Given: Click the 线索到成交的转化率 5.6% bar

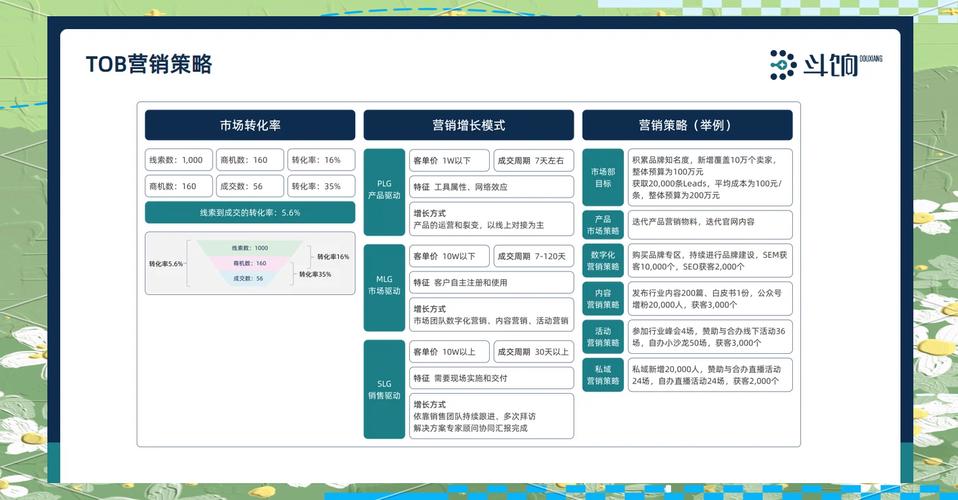Looking at the screenshot, I should coord(249,212).
